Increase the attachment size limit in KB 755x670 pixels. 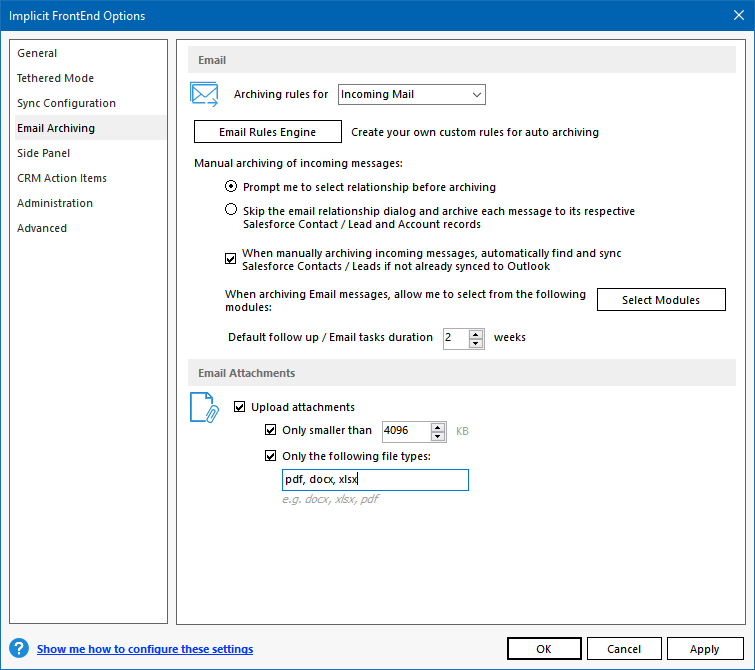pyautogui.click(x=438, y=426)
